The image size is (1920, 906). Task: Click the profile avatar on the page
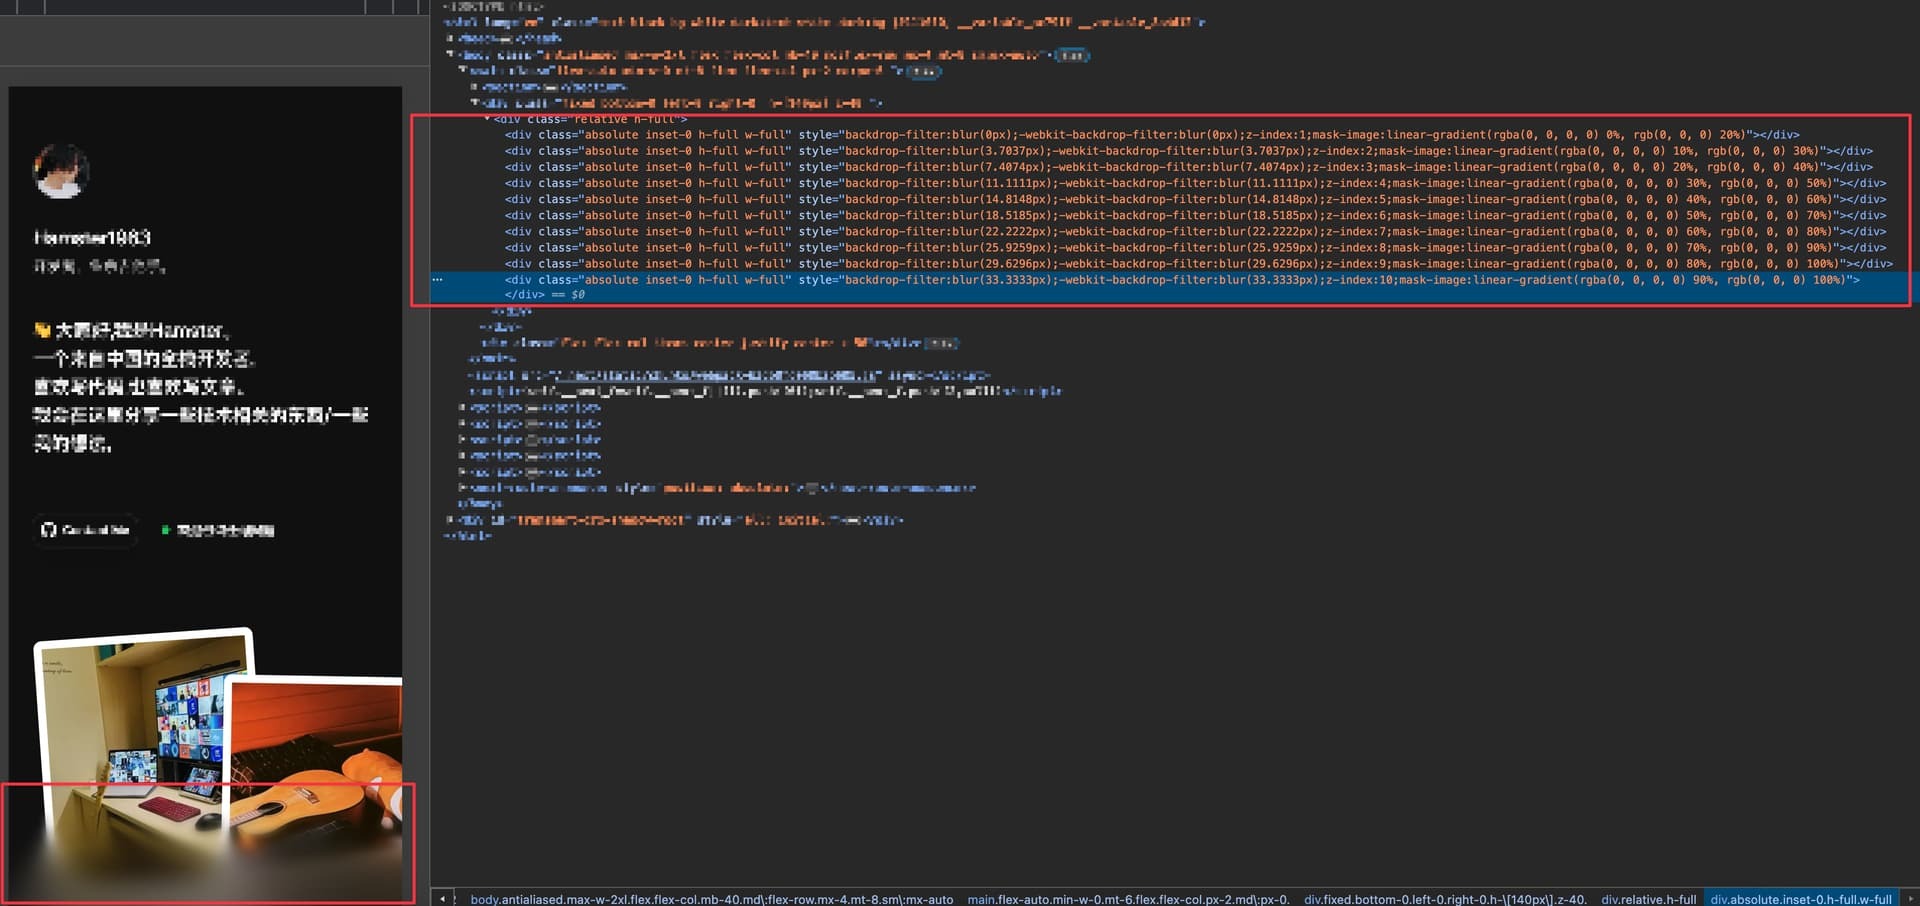pyautogui.click(x=61, y=171)
